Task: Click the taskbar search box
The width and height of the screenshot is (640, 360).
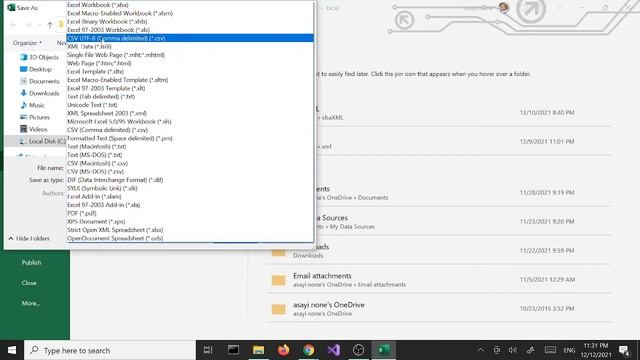Action: [110, 350]
